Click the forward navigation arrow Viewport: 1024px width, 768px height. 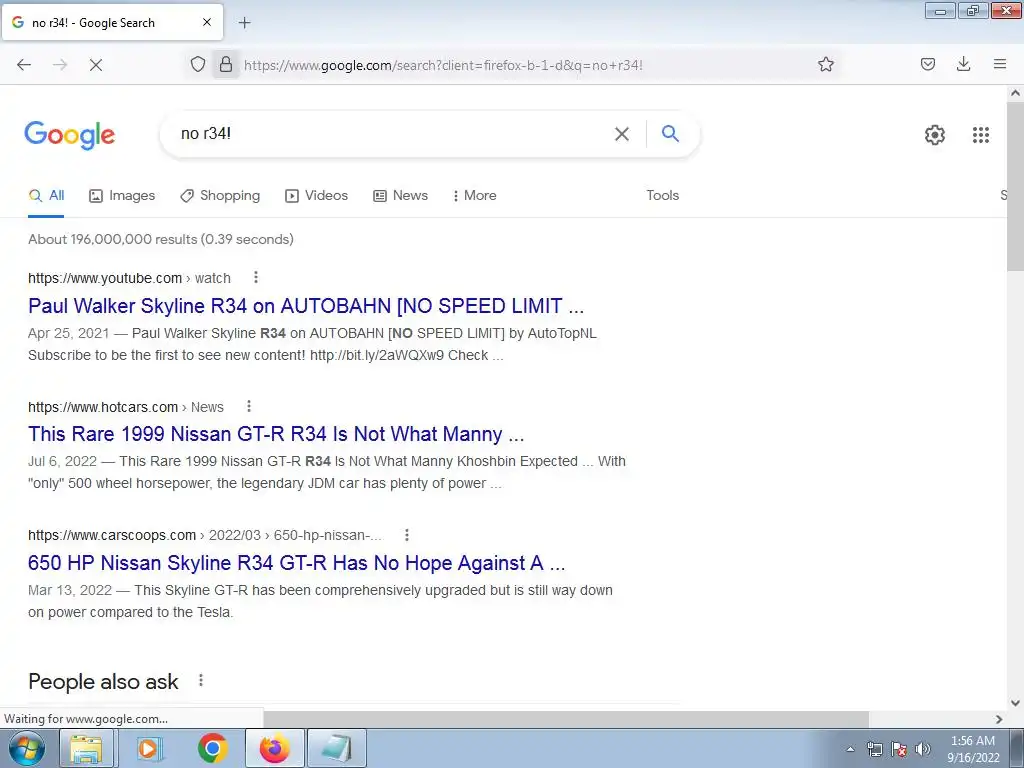60,65
